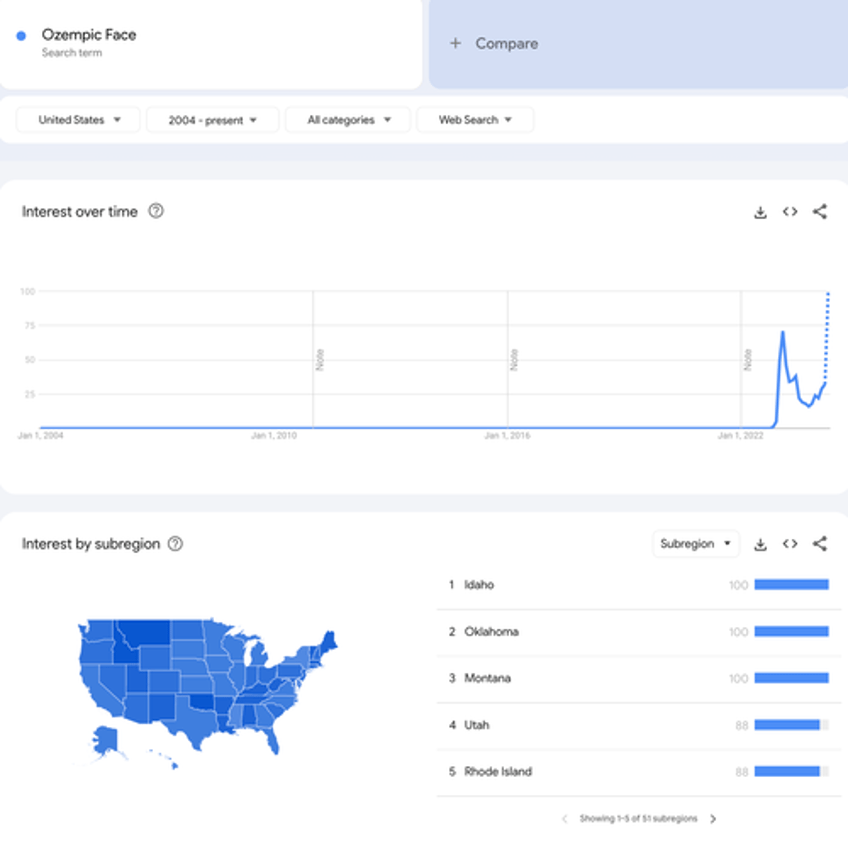Share the Interest over time chart

pos(820,212)
